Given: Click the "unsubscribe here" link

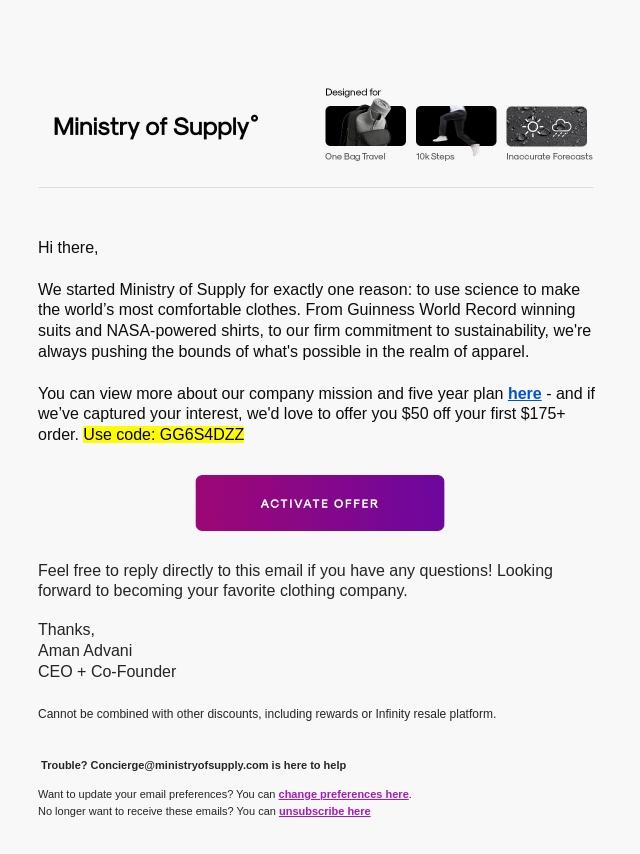Looking at the screenshot, I should tap(324, 812).
